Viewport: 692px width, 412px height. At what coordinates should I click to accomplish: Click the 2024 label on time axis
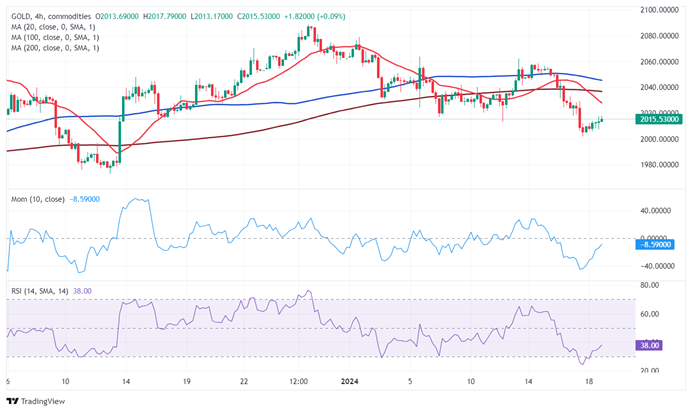[350, 381]
